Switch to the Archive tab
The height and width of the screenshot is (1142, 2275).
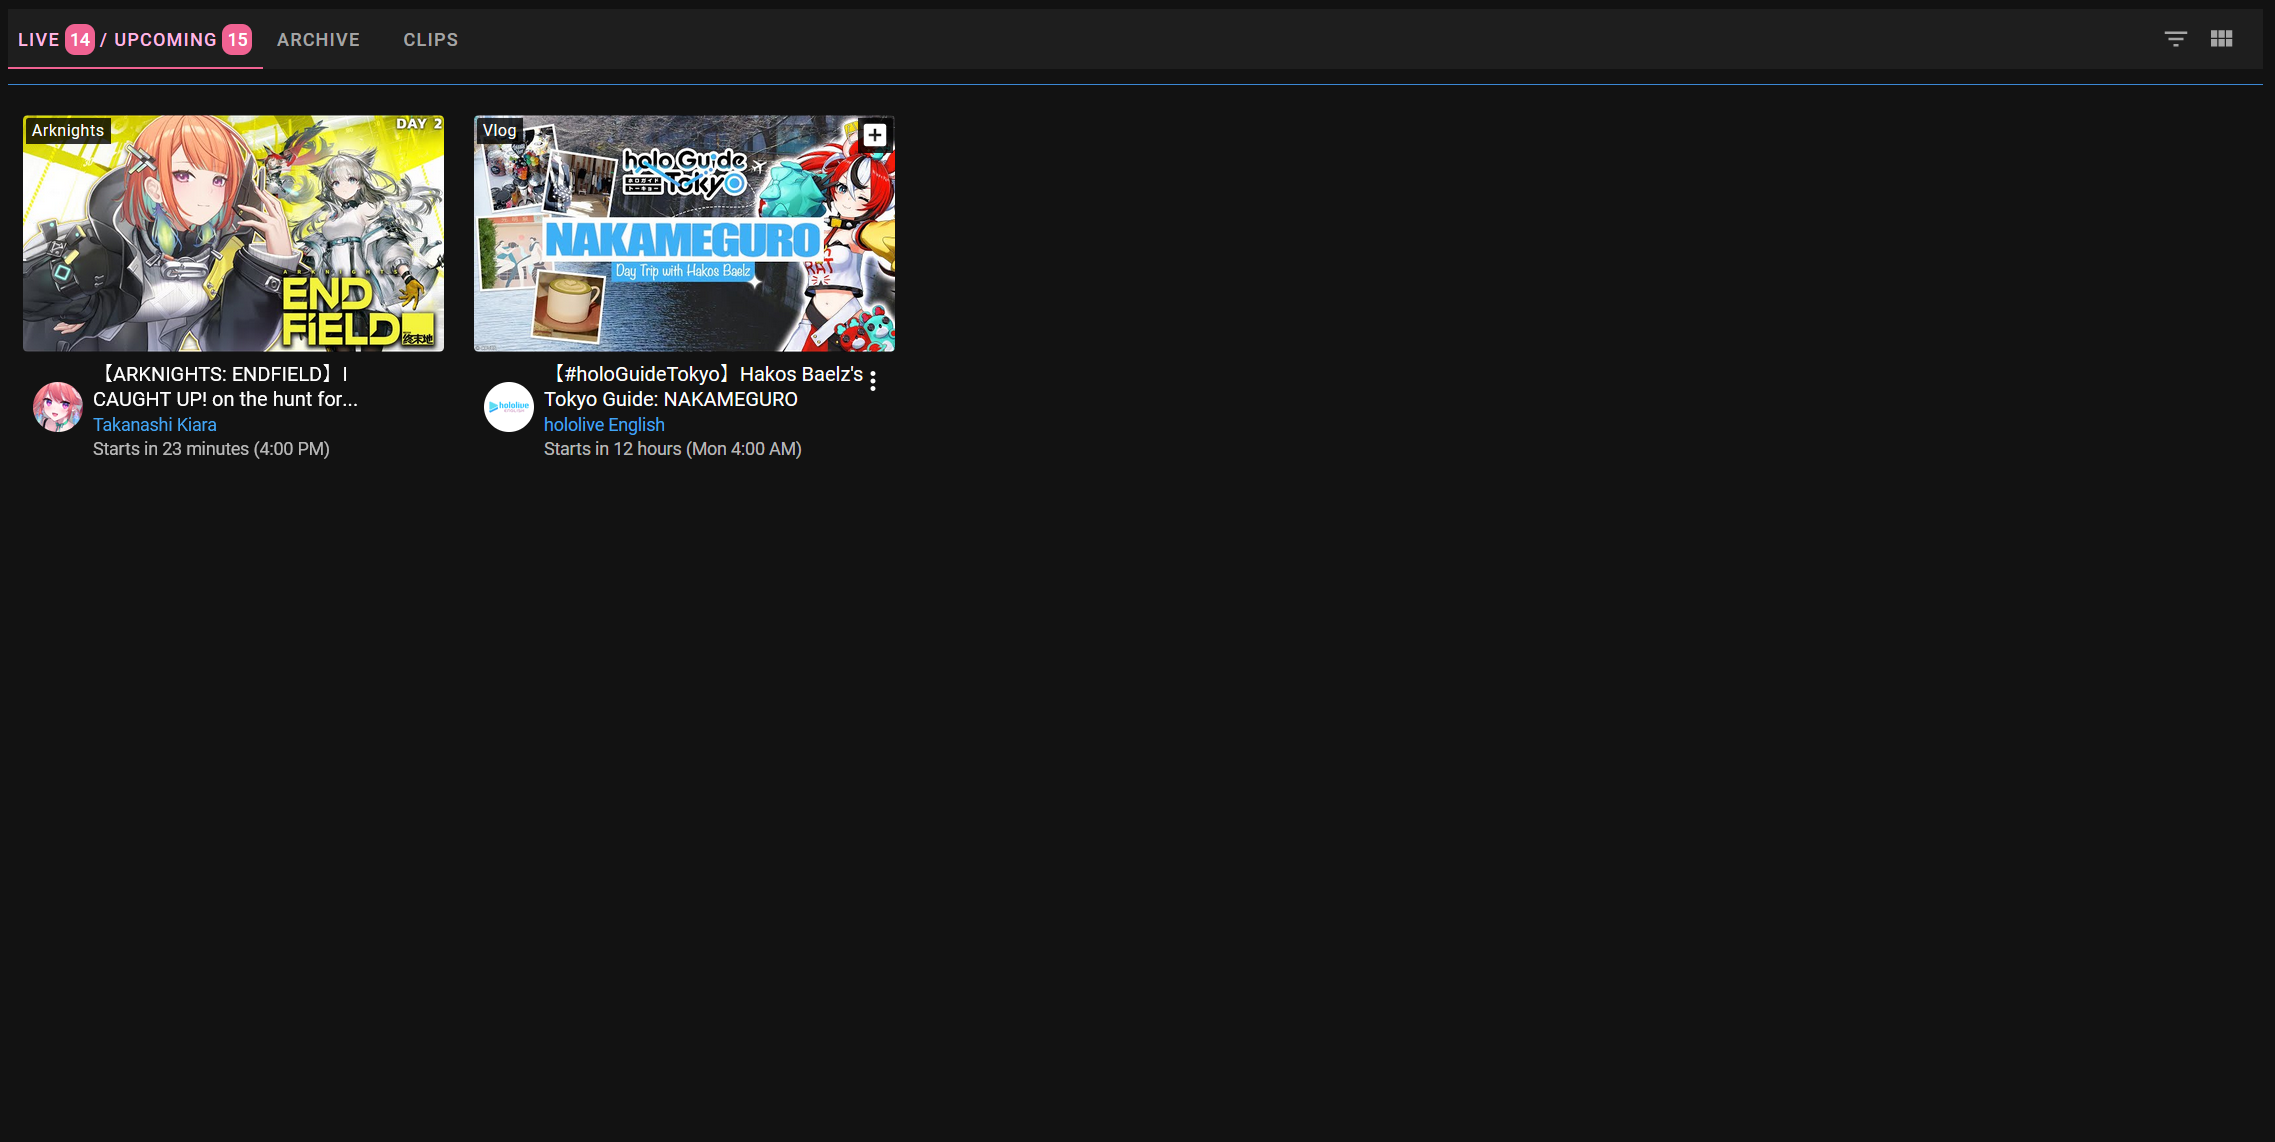point(318,40)
